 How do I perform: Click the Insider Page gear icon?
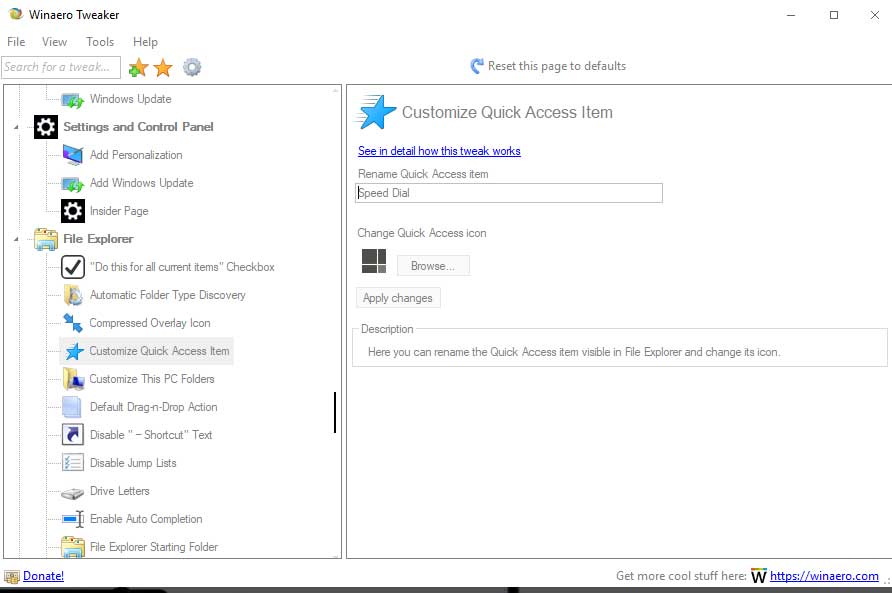[x=73, y=211]
